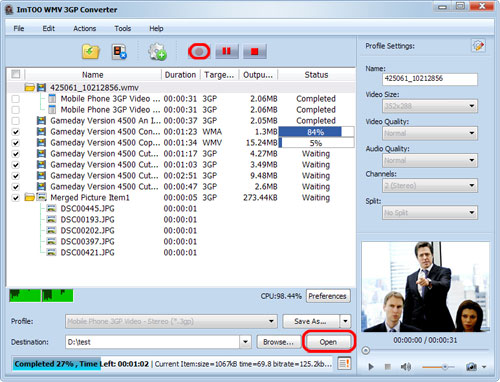Sort by the Name column header
The height and width of the screenshot is (382, 500).
[93, 75]
